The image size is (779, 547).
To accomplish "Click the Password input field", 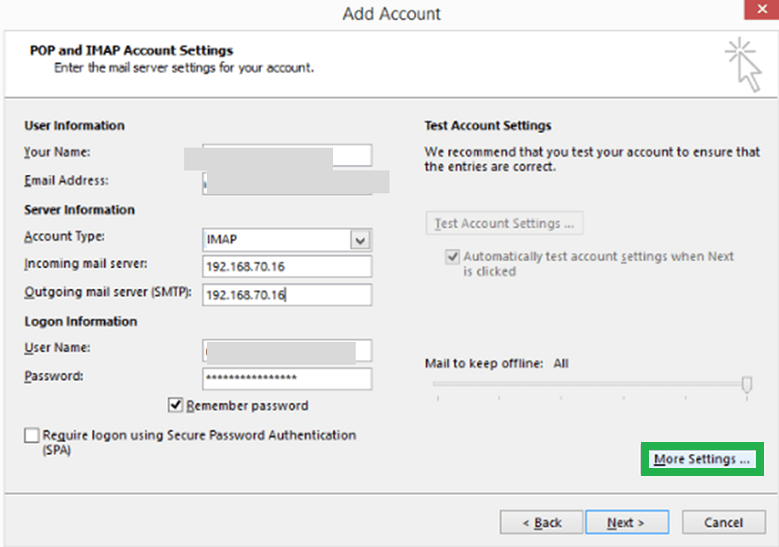I will point(287,379).
